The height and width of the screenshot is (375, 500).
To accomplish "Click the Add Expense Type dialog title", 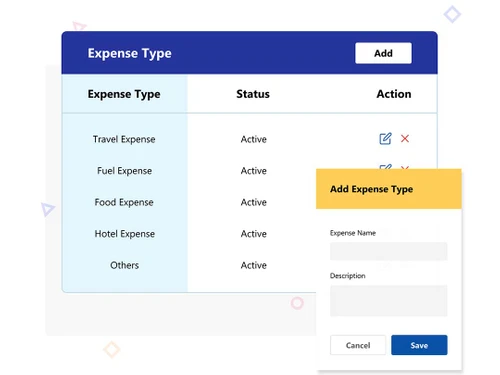I will tap(371, 189).
